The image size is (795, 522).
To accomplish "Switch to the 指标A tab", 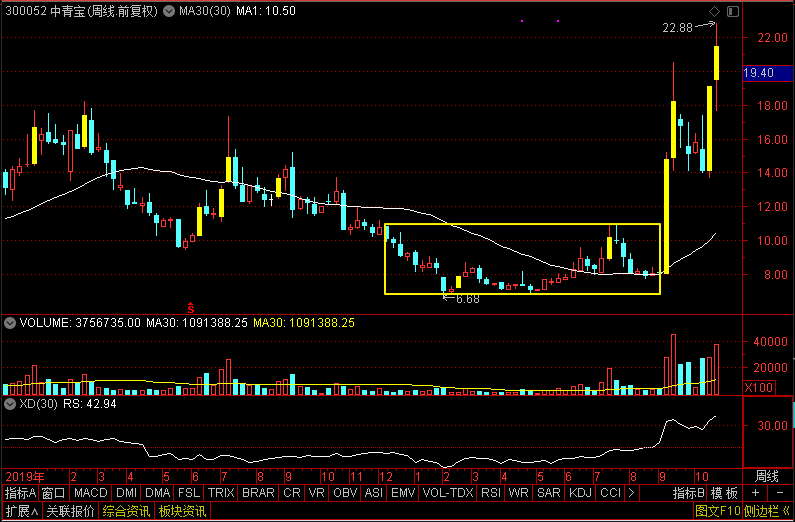I will [20, 493].
